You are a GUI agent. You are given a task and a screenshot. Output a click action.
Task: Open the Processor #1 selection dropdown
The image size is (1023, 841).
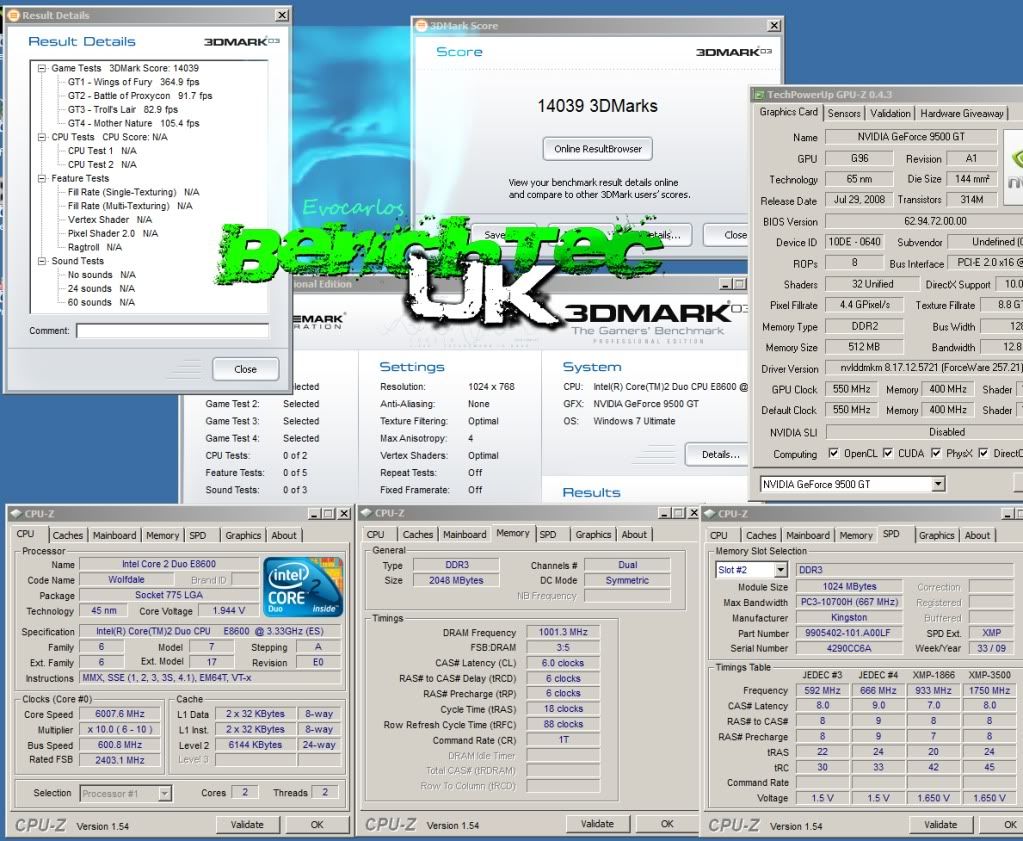coord(164,793)
